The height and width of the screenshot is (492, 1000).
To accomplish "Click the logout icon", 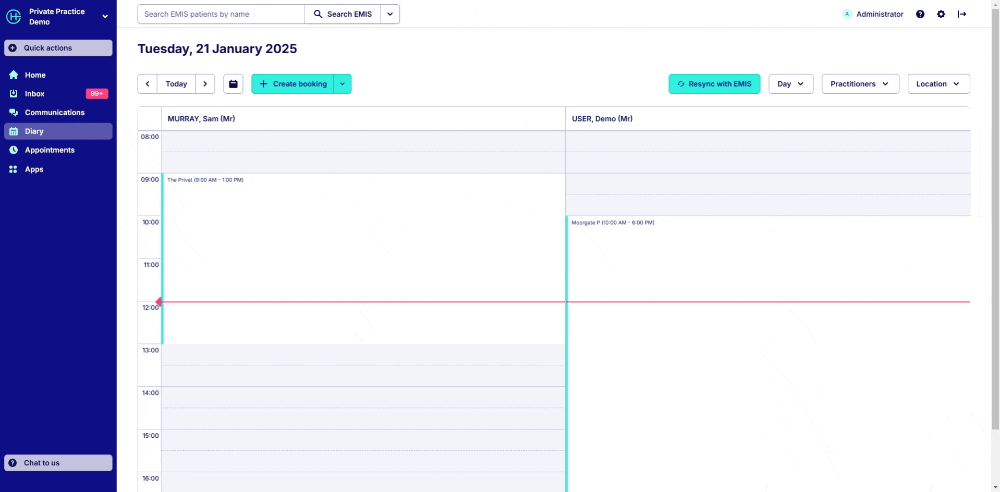I will (x=962, y=14).
